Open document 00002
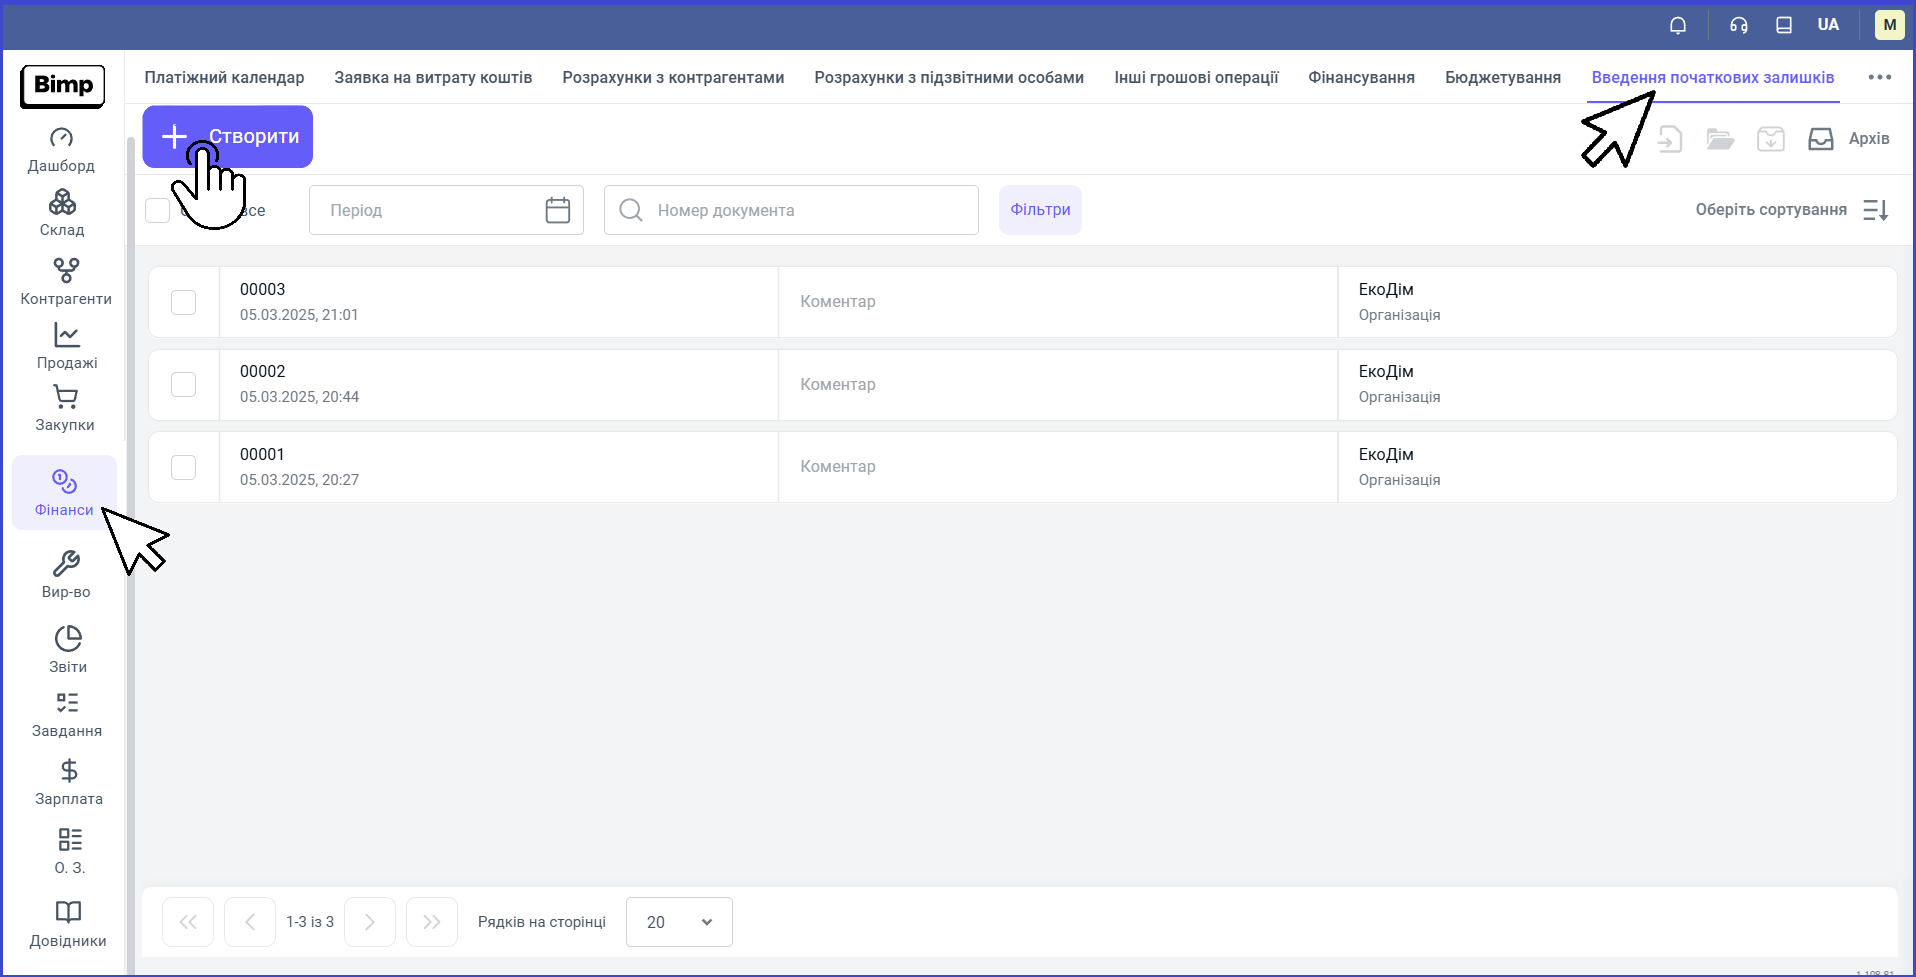Viewport: 1916px width, 977px height. (x=262, y=371)
